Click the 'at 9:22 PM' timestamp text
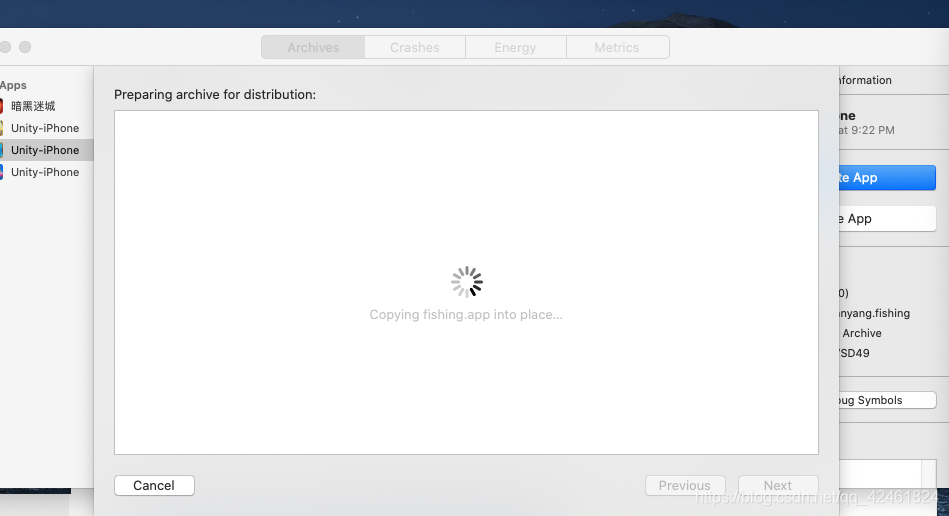The image size is (949, 516). (866, 130)
